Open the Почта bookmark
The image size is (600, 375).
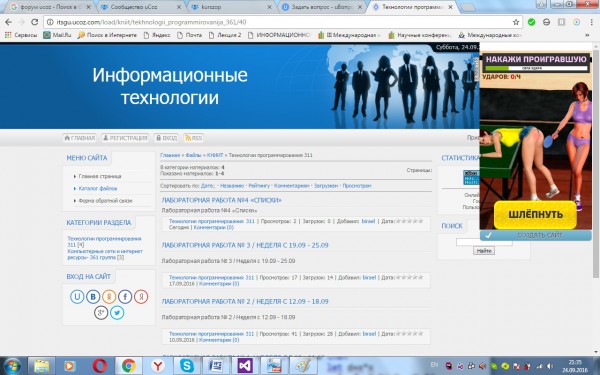[189, 35]
